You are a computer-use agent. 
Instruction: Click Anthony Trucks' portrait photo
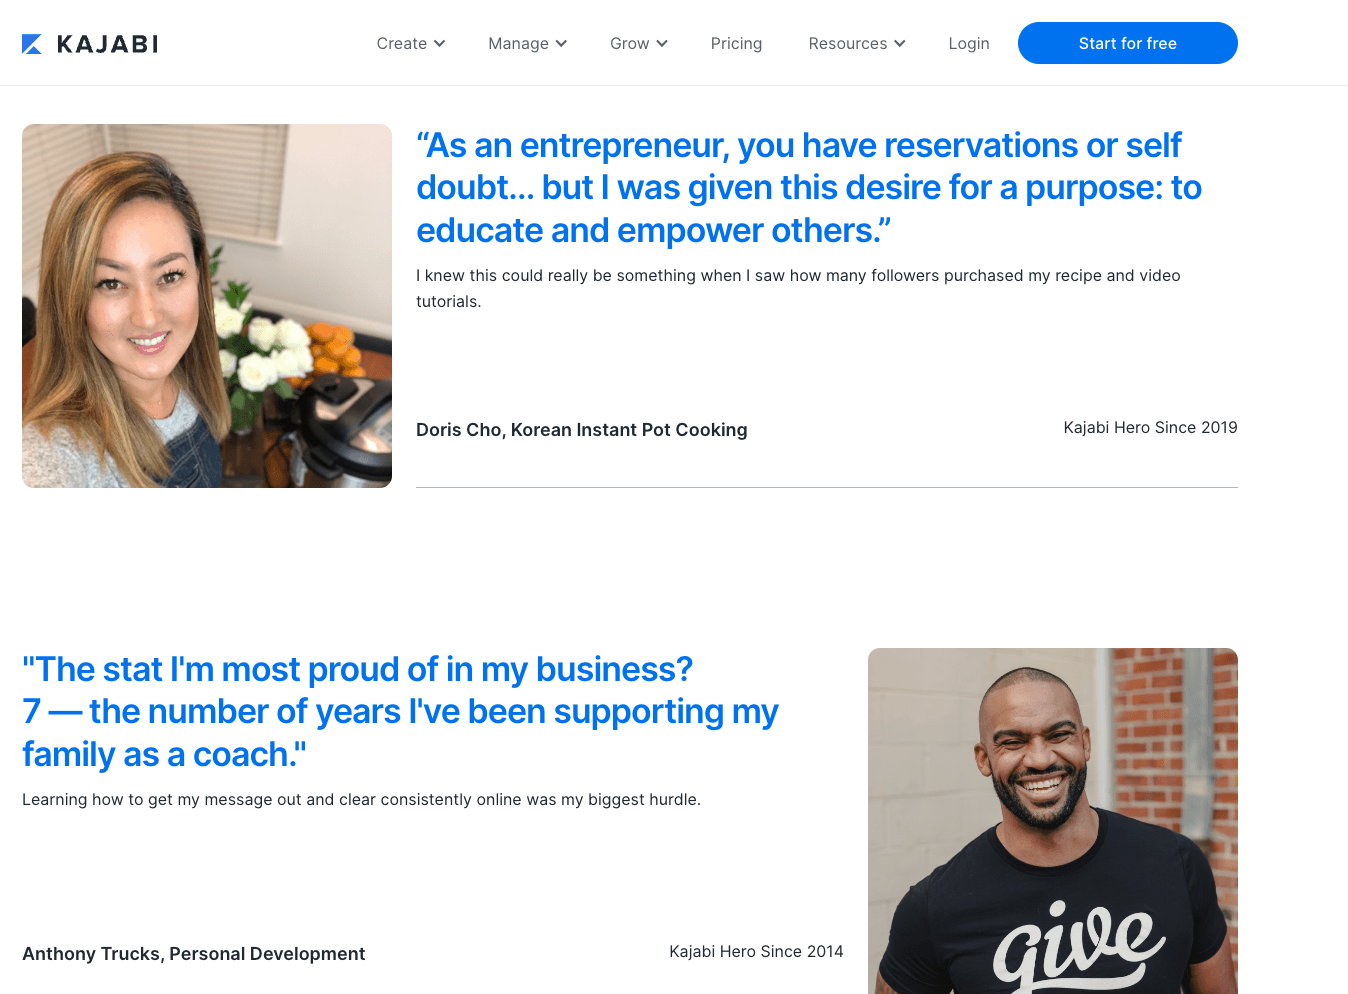point(1052,820)
